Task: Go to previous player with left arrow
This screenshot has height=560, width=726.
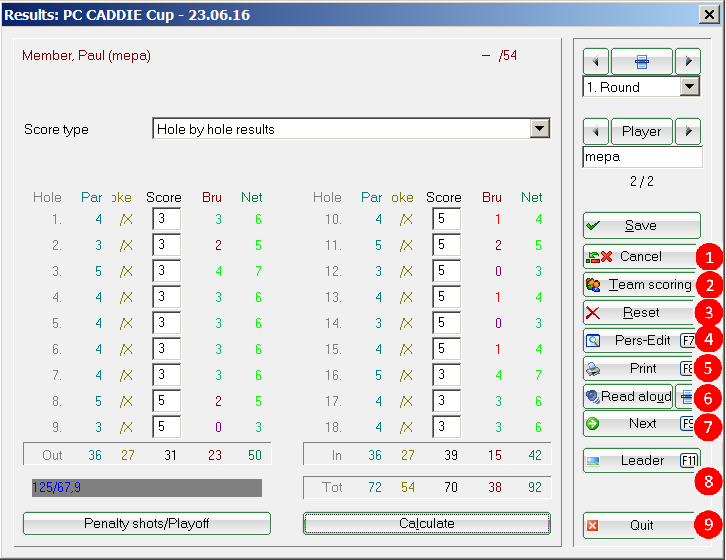Action: 595,132
